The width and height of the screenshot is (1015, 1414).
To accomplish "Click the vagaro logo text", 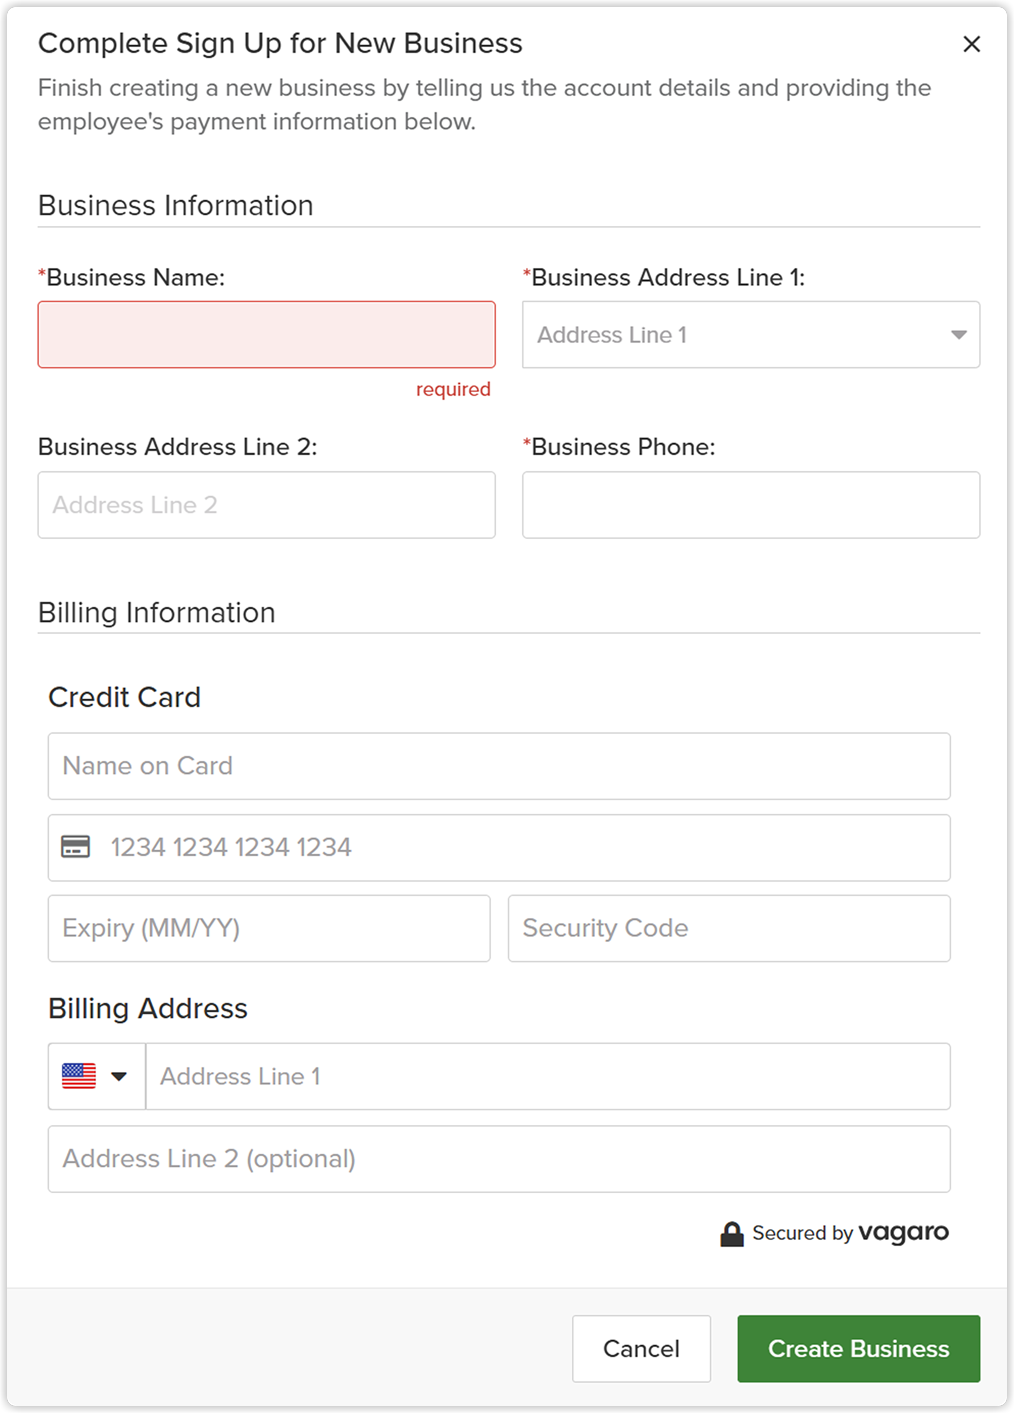I will pyautogui.click(x=904, y=1232).
